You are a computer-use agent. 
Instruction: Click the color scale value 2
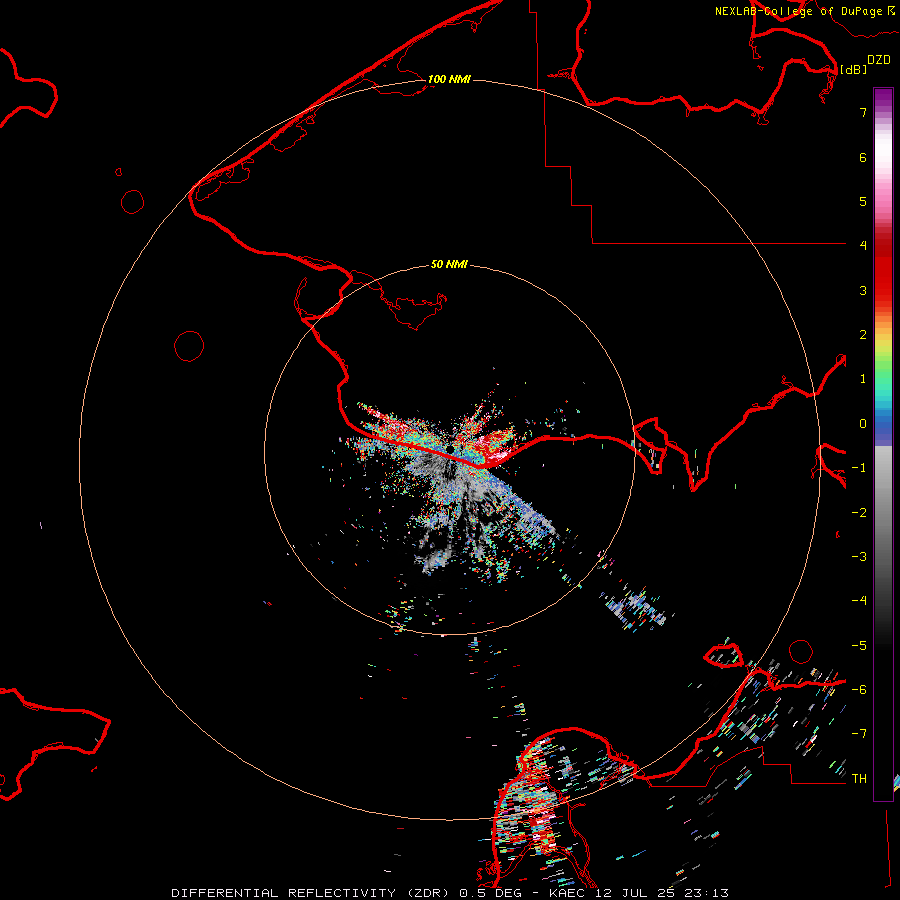click(863, 335)
